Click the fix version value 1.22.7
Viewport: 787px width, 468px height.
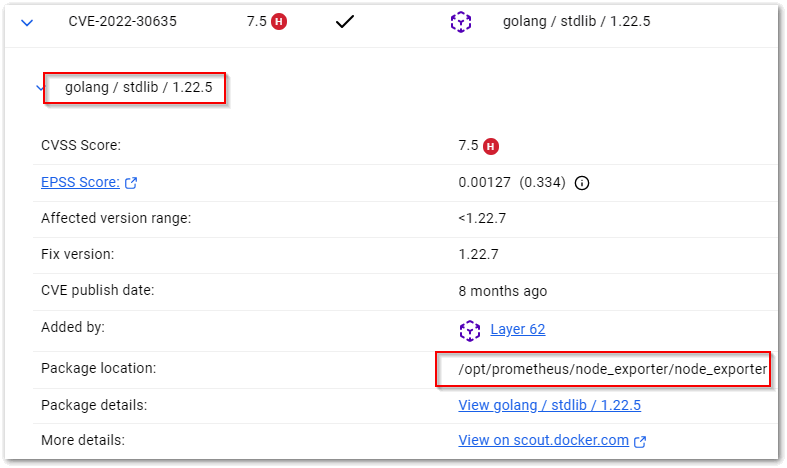(478, 255)
